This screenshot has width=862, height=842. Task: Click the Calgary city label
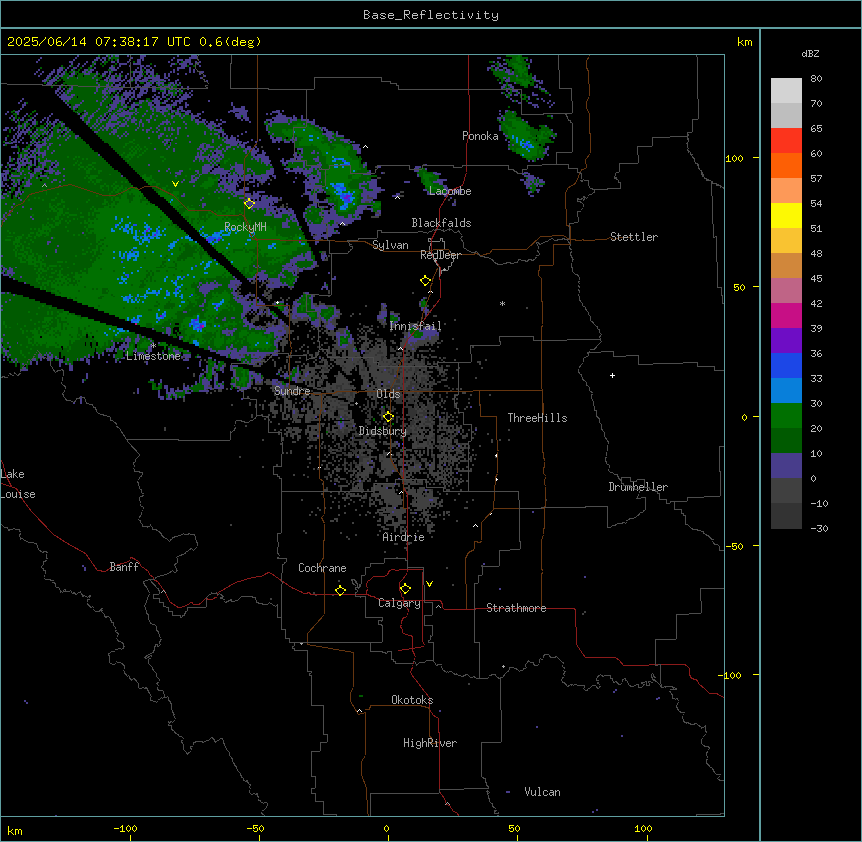(x=399, y=603)
